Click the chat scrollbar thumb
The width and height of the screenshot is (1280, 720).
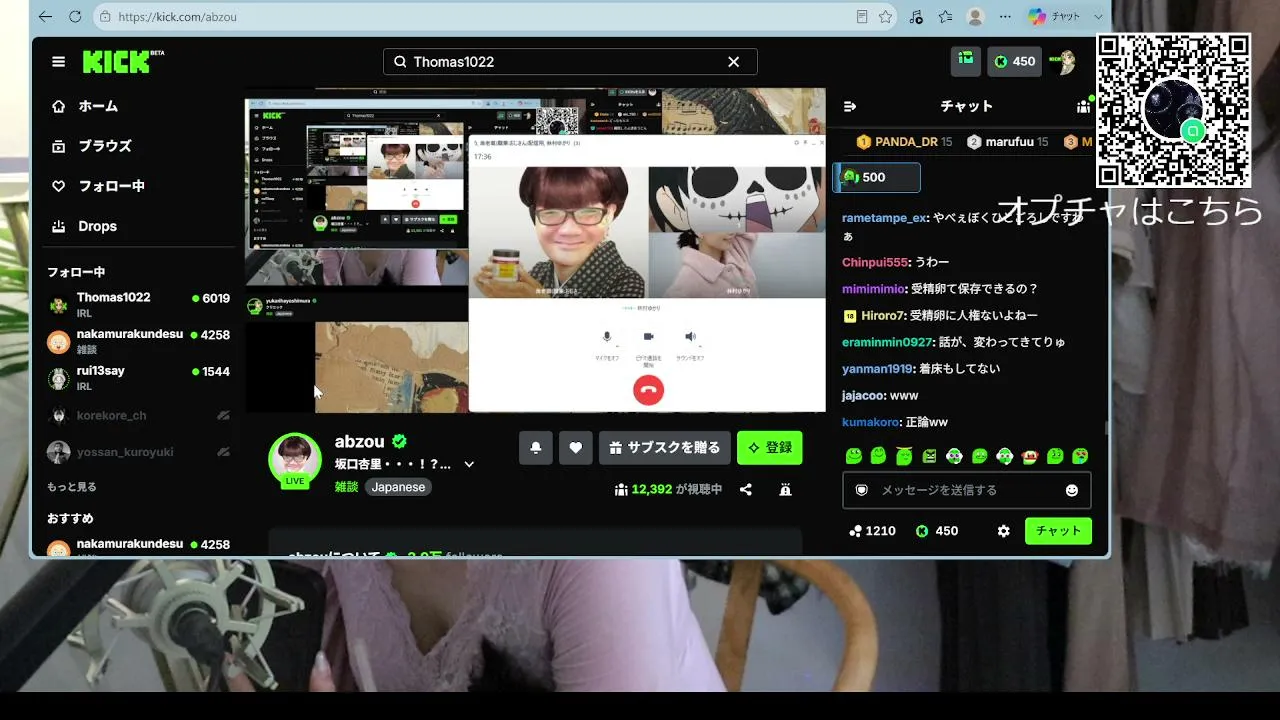1105,428
